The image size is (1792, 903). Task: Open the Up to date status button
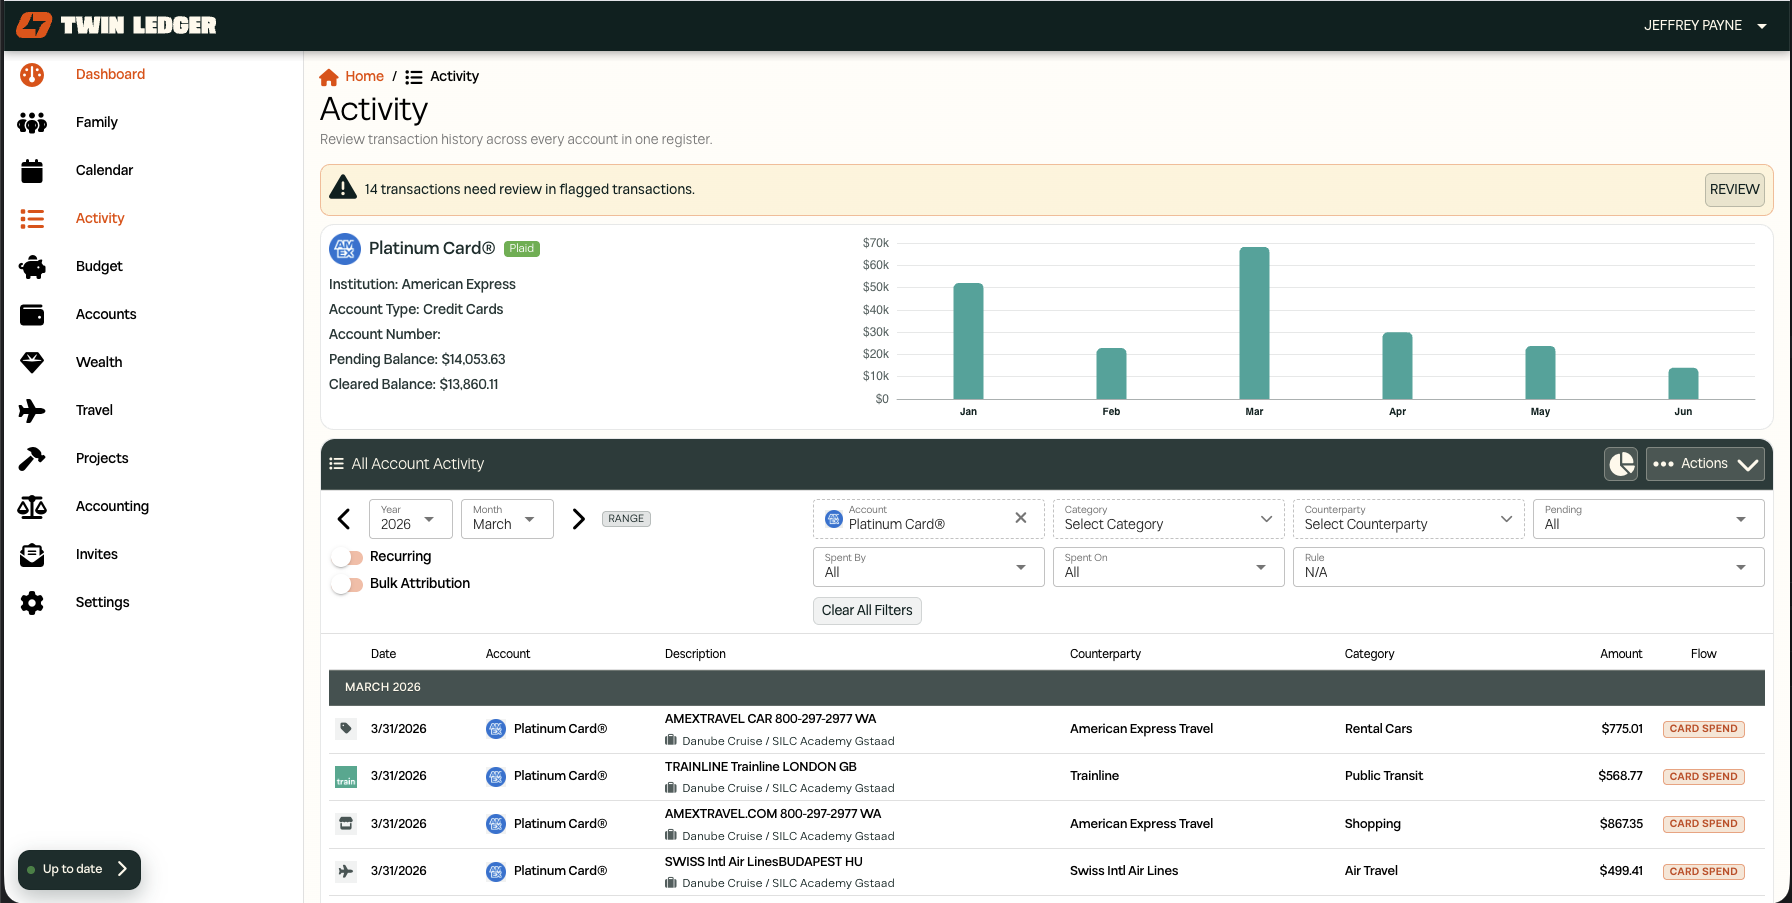[x=79, y=869]
